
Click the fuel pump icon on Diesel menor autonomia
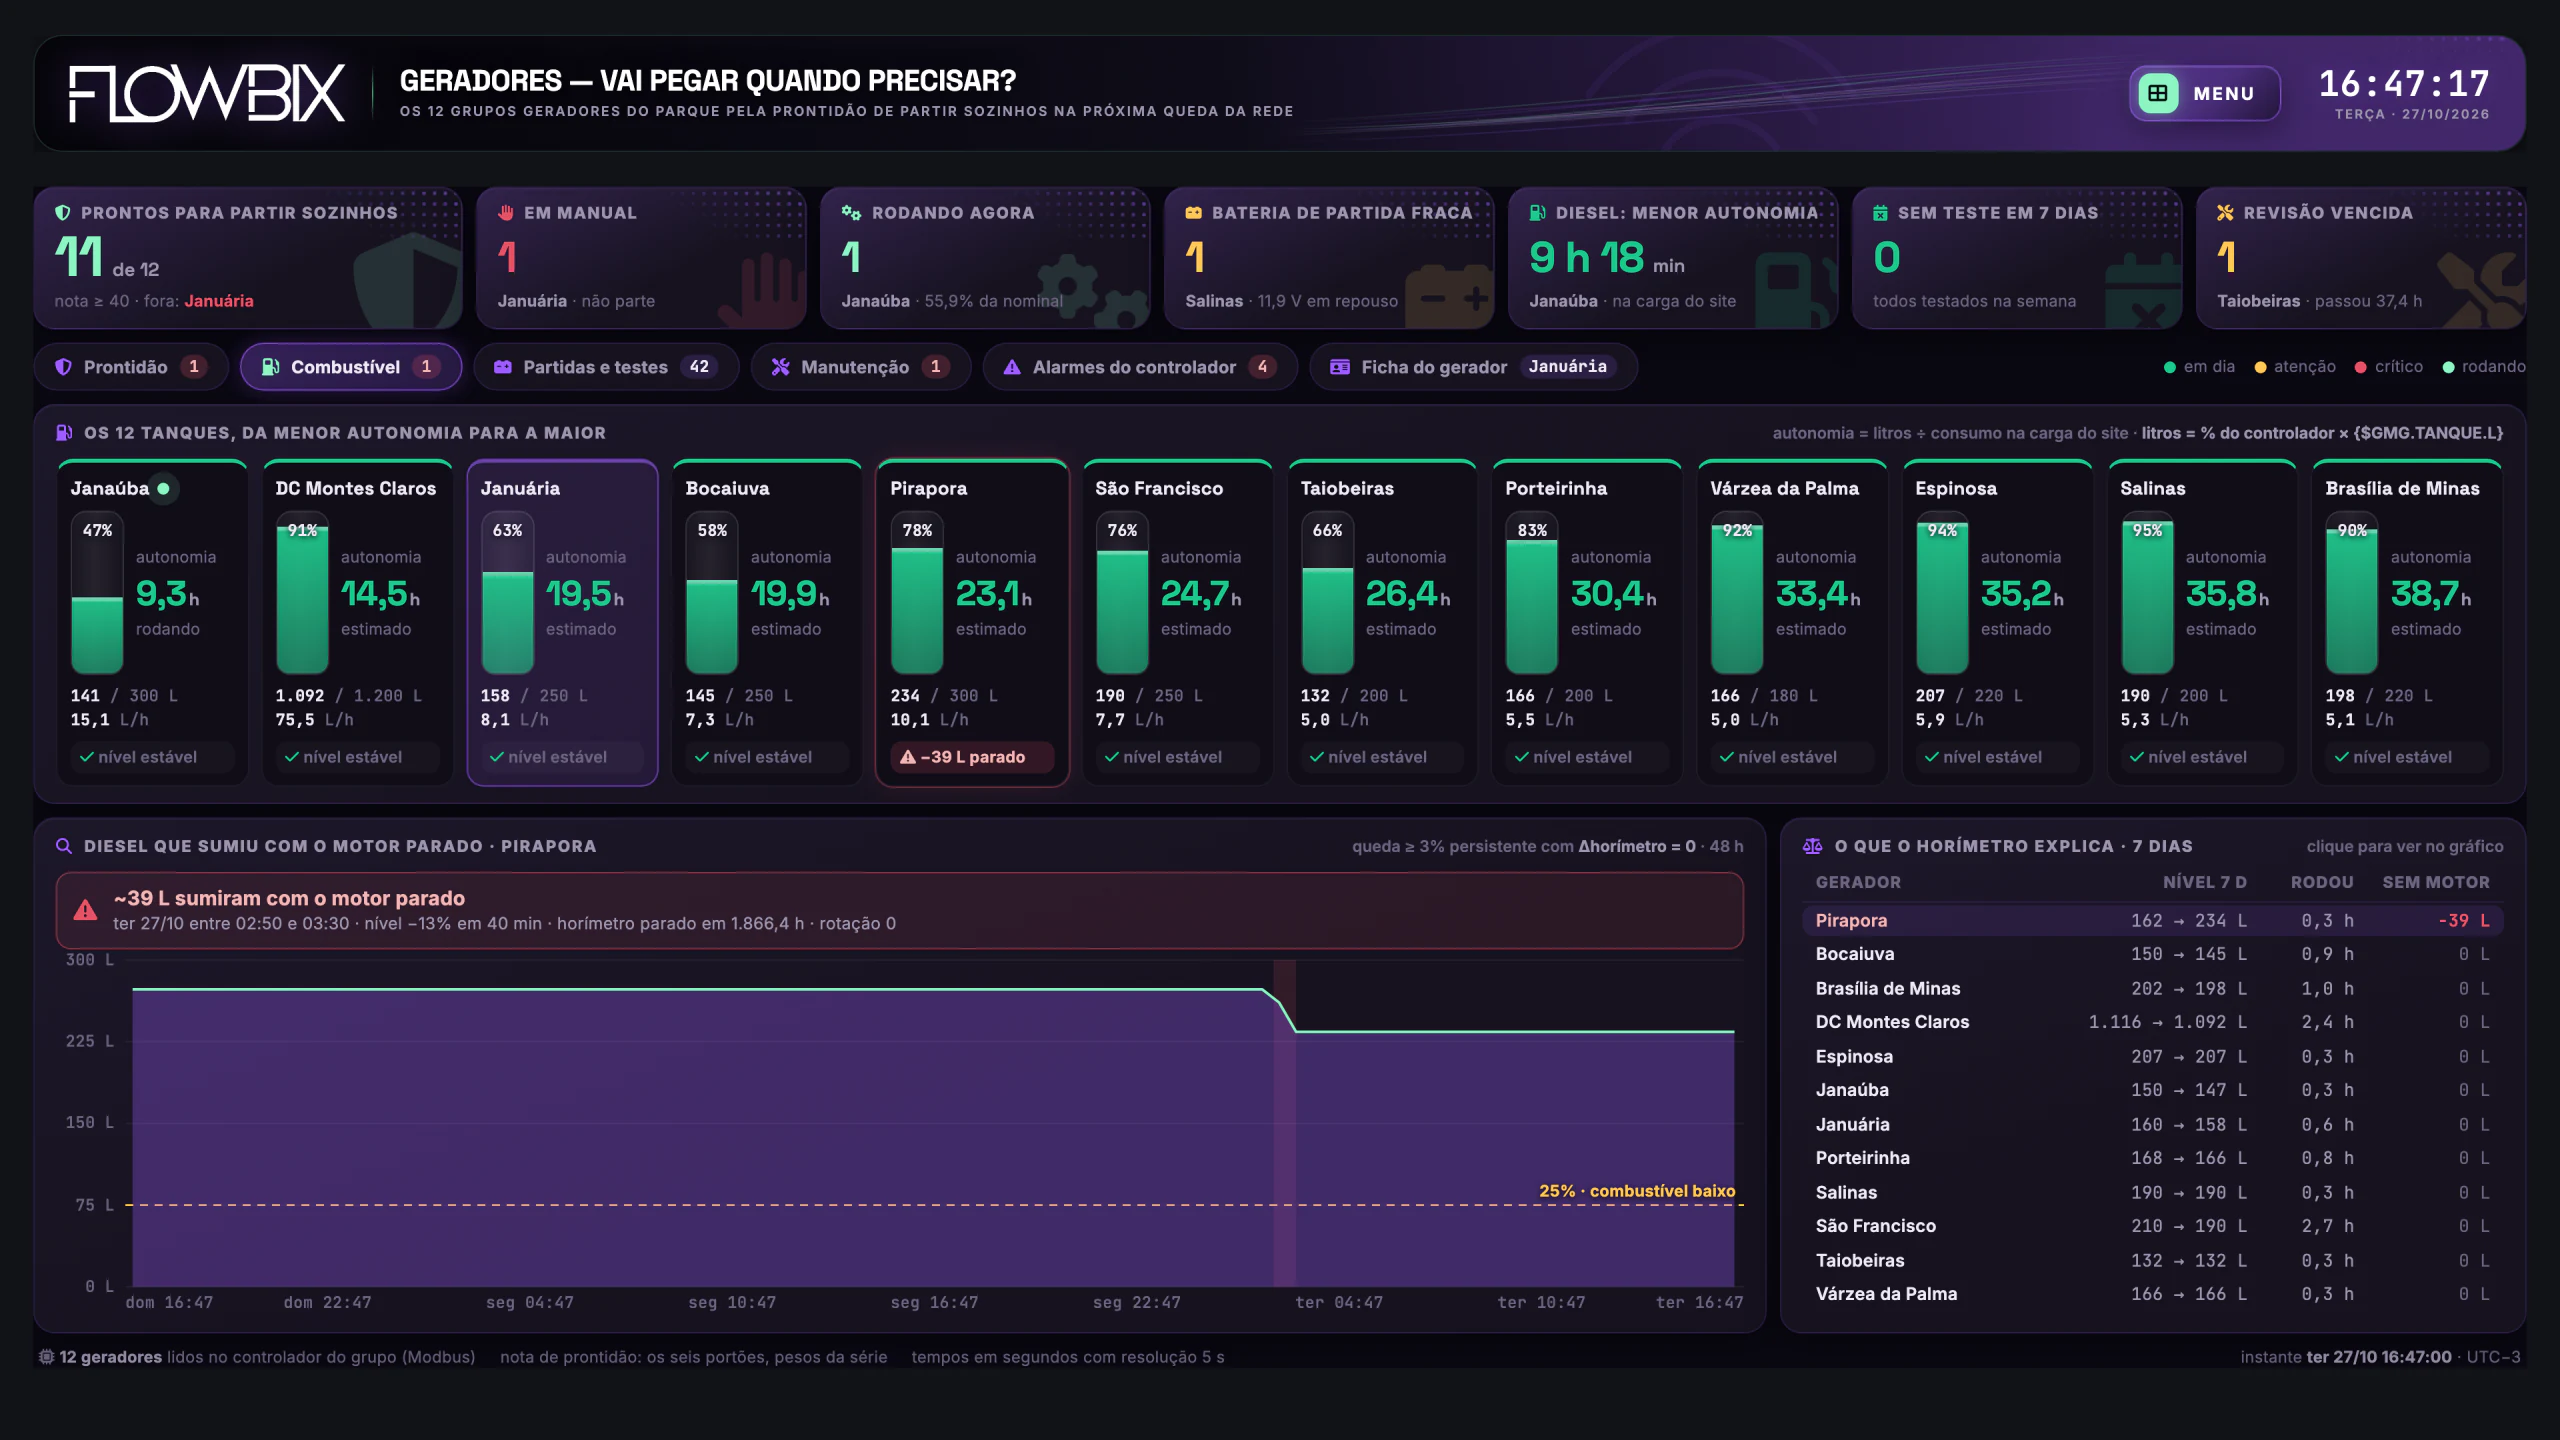click(1538, 213)
